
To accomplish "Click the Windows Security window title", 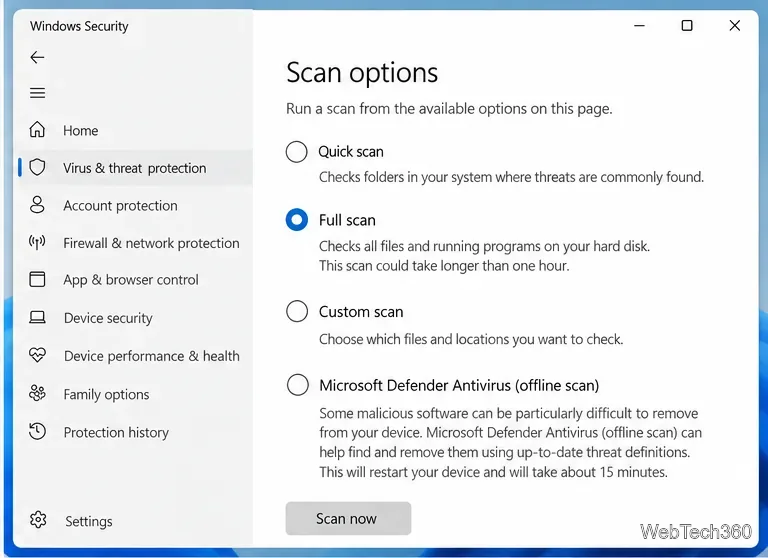I will tap(79, 26).
